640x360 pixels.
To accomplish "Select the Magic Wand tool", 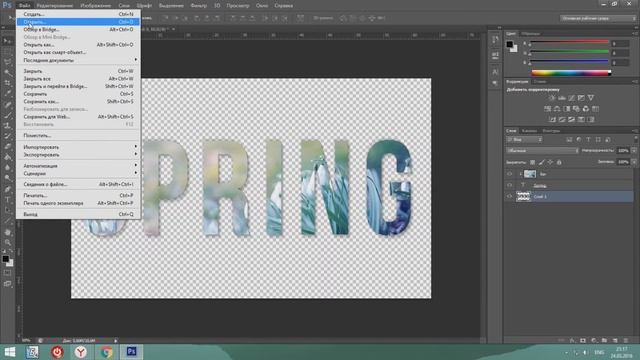I will pyautogui.click(x=7, y=73).
